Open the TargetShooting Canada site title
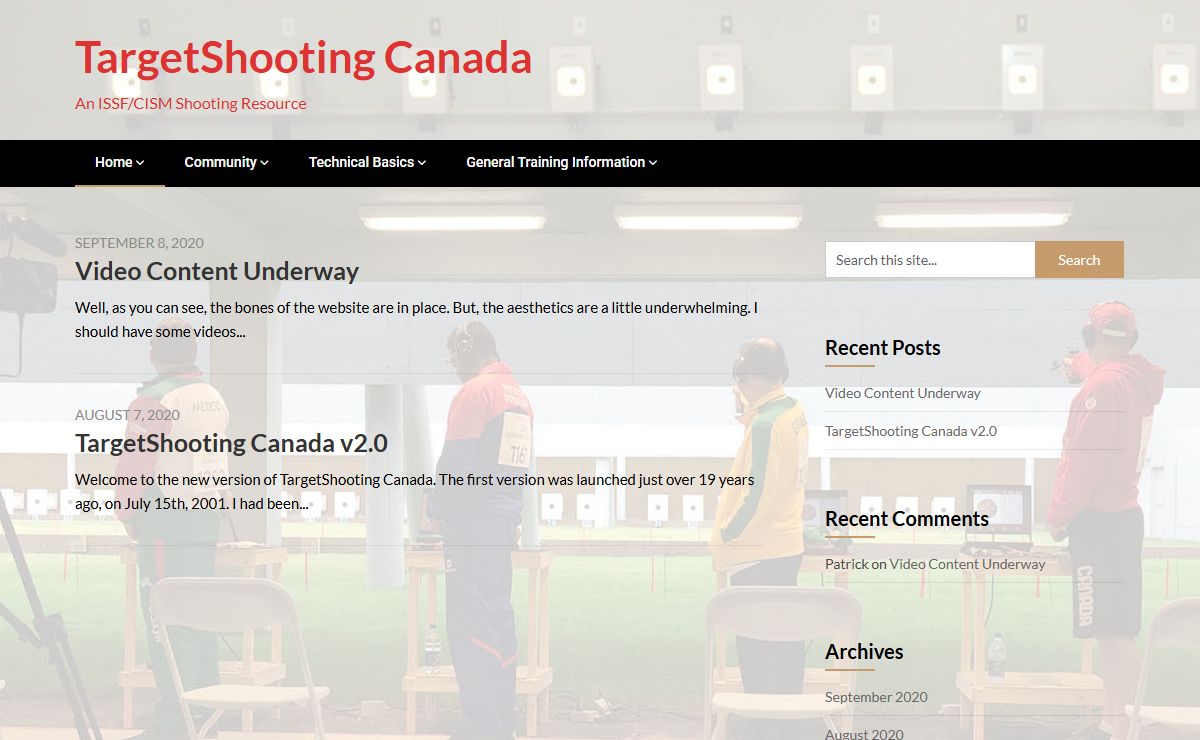The height and width of the screenshot is (740, 1200). click(x=303, y=58)
